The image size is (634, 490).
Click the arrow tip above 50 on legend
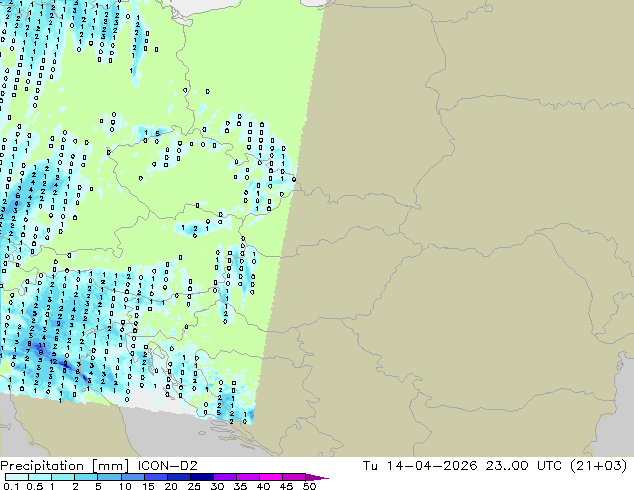coord(317,477)
